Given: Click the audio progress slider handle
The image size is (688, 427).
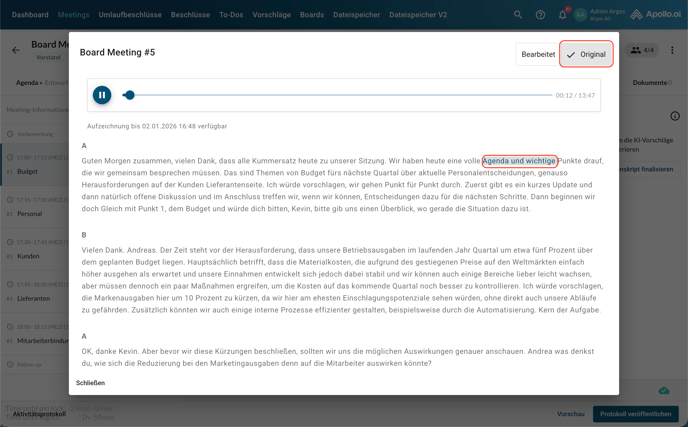Looking at the screenshot, I should 129,95.
